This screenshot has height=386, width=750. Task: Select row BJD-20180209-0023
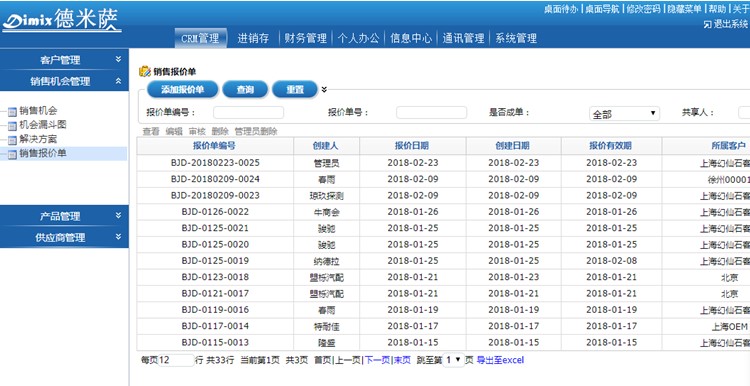pyautogui.click(x=443, y=196)
